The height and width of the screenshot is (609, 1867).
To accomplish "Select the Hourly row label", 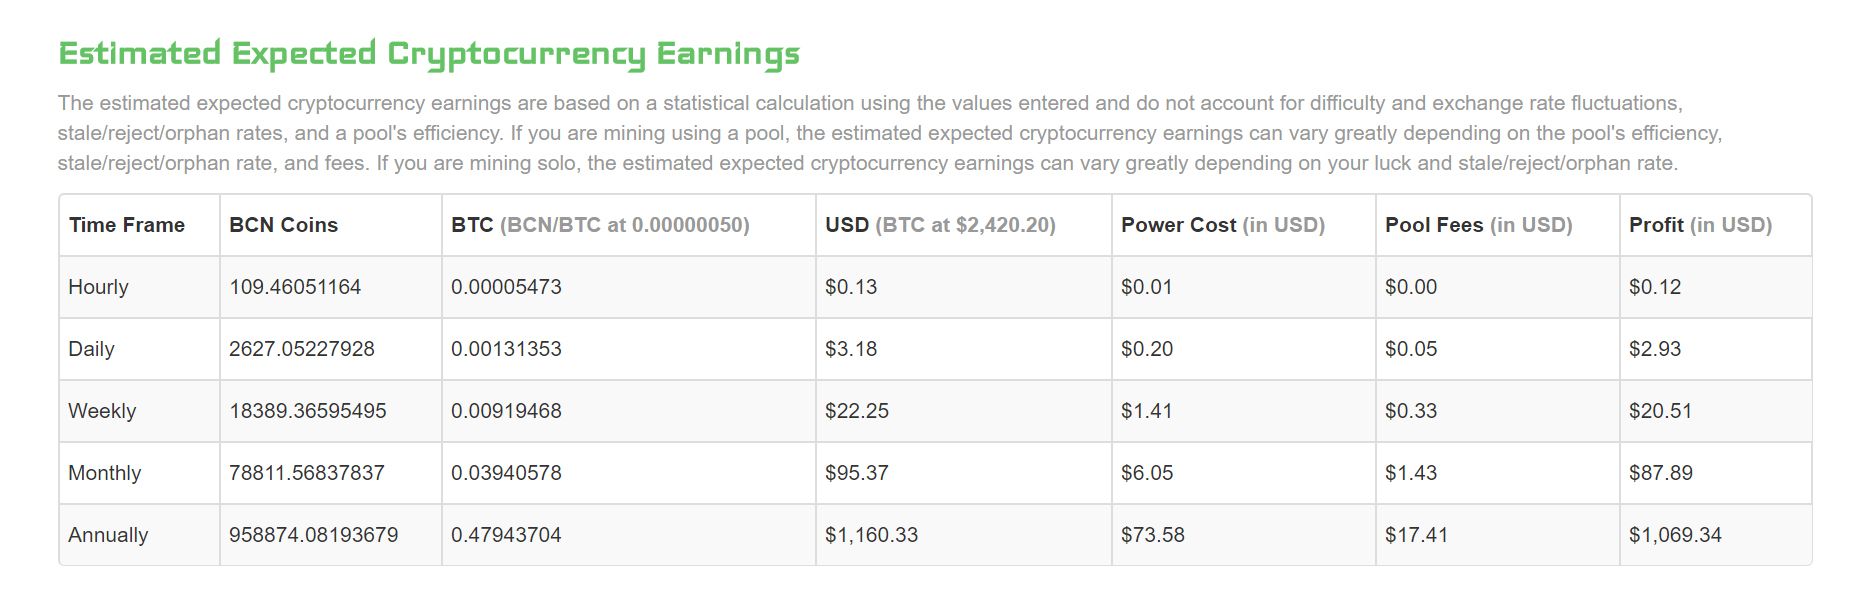I will click(x=99, y=287).
